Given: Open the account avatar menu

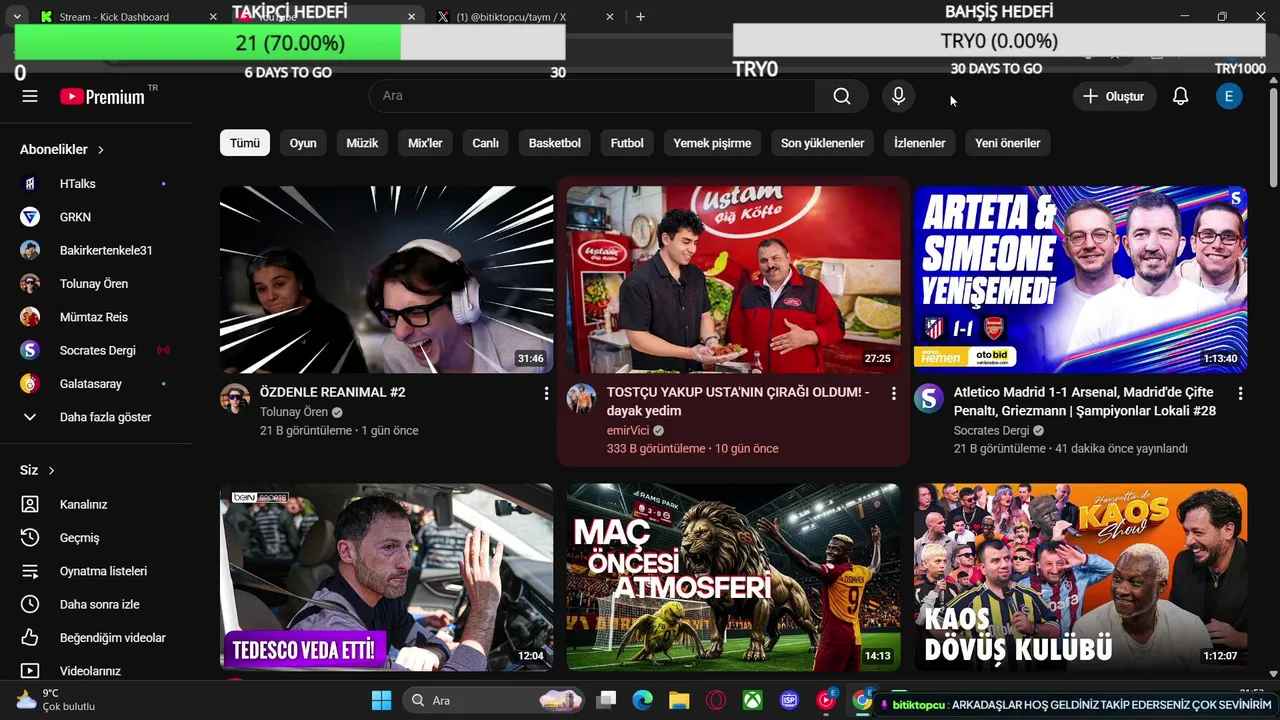Looking at the screenshot, I should [1229, 96].
